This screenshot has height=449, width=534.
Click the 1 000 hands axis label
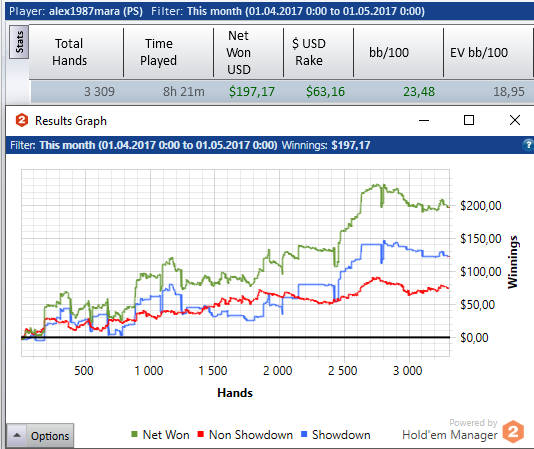tap(149, 371)
